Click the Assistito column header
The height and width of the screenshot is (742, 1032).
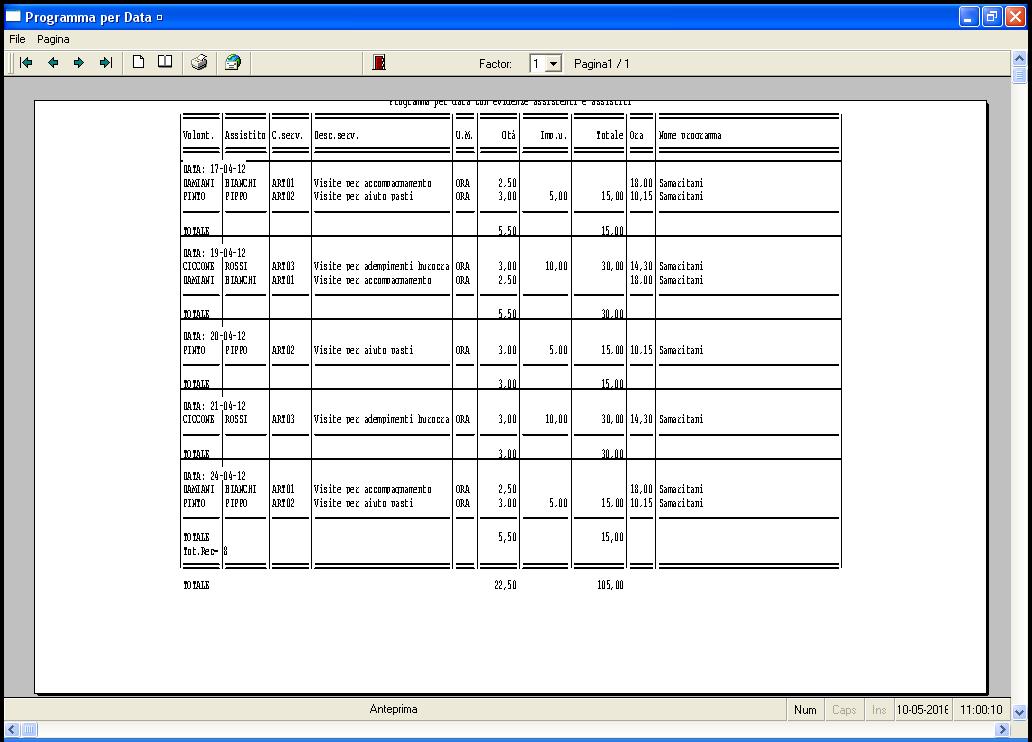pos(245,135)
